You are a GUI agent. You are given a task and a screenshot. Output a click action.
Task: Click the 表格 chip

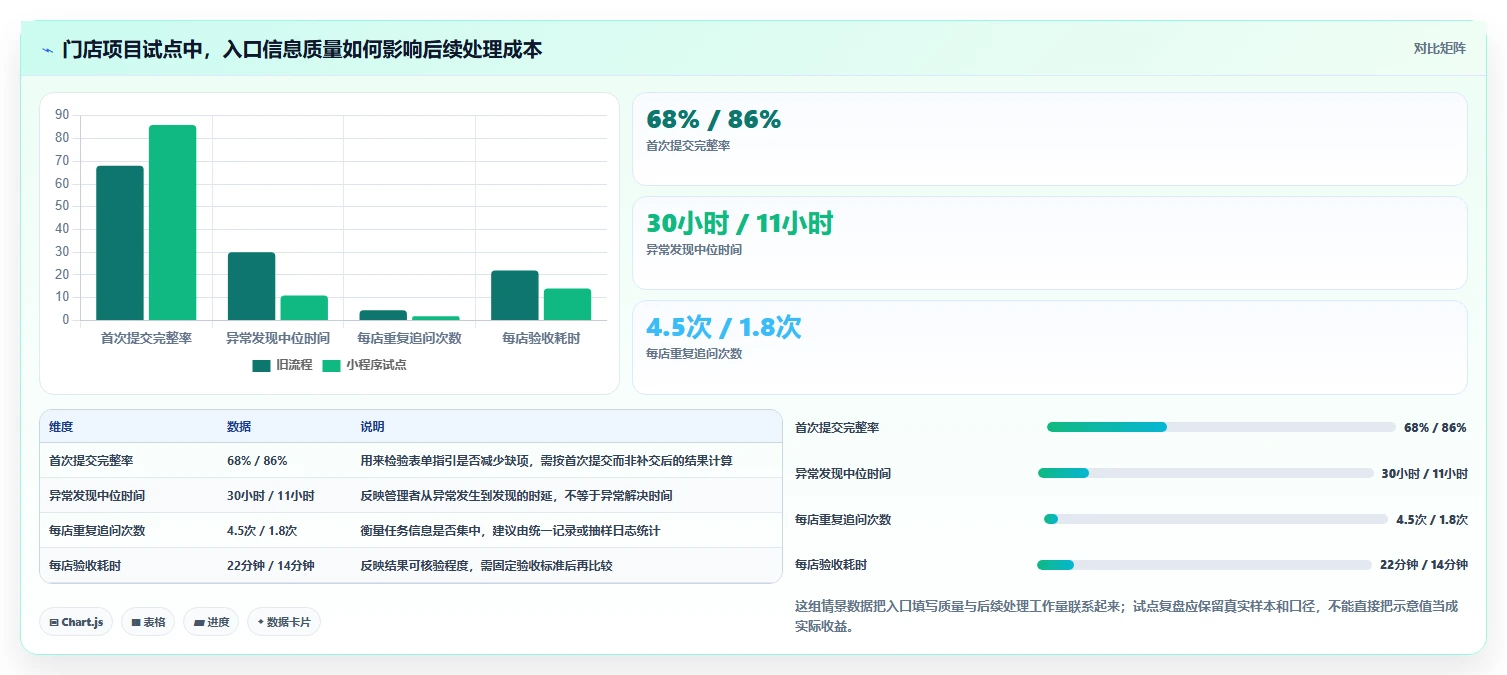coord(148,622)
